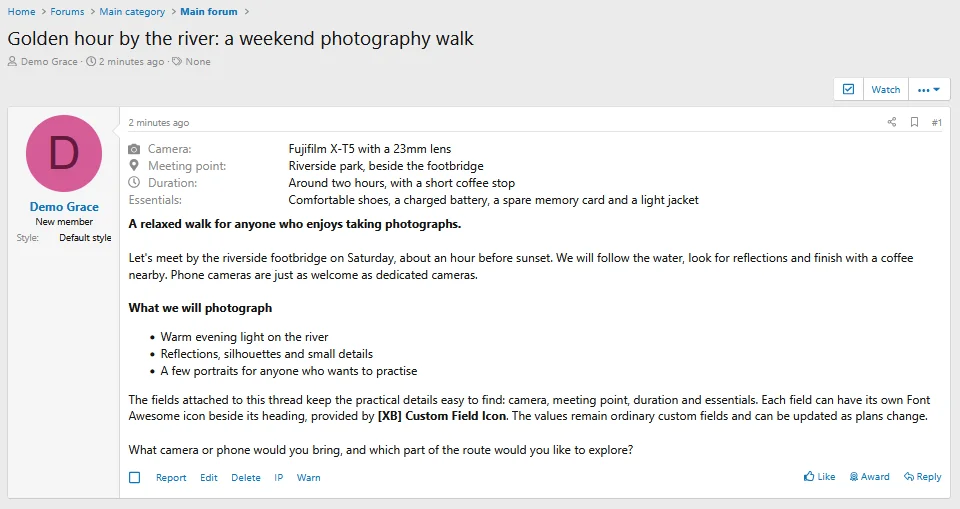Open Main category in the breadcrumb

pos(132,12)
